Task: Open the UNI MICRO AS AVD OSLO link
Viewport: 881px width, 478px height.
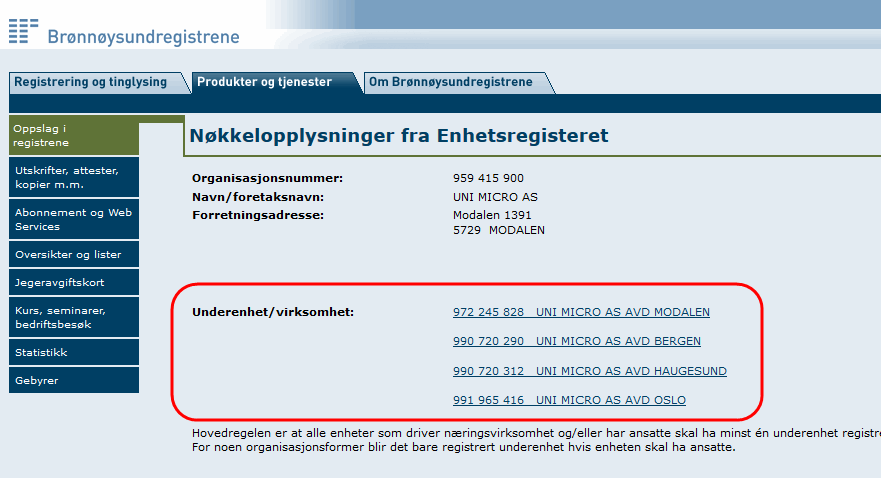Action: [569, 401]
